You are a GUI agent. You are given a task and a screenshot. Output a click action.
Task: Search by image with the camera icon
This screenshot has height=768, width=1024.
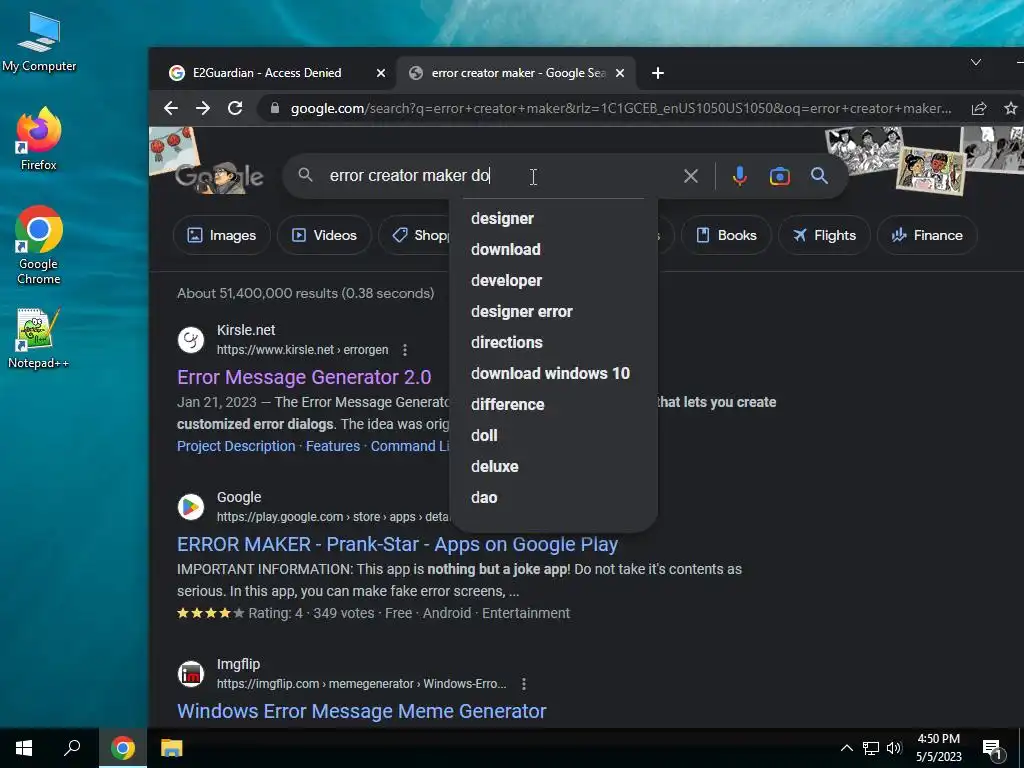(780, 176)
